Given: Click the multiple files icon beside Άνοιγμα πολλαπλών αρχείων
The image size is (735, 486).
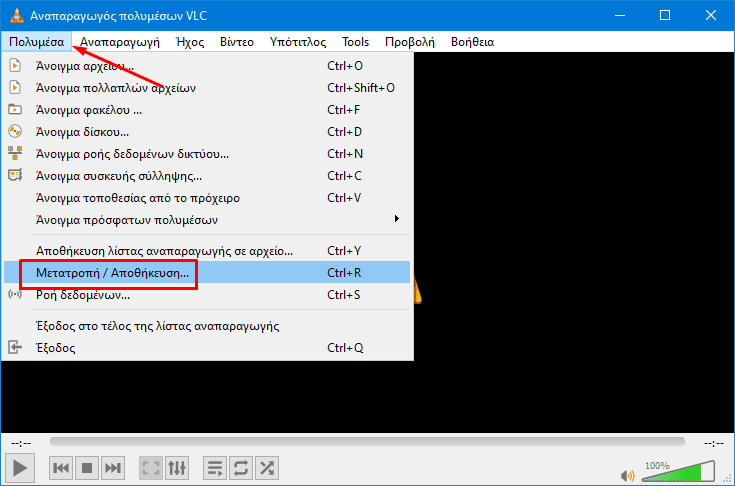Looking at the screenshot, I should tap(15, 87).
